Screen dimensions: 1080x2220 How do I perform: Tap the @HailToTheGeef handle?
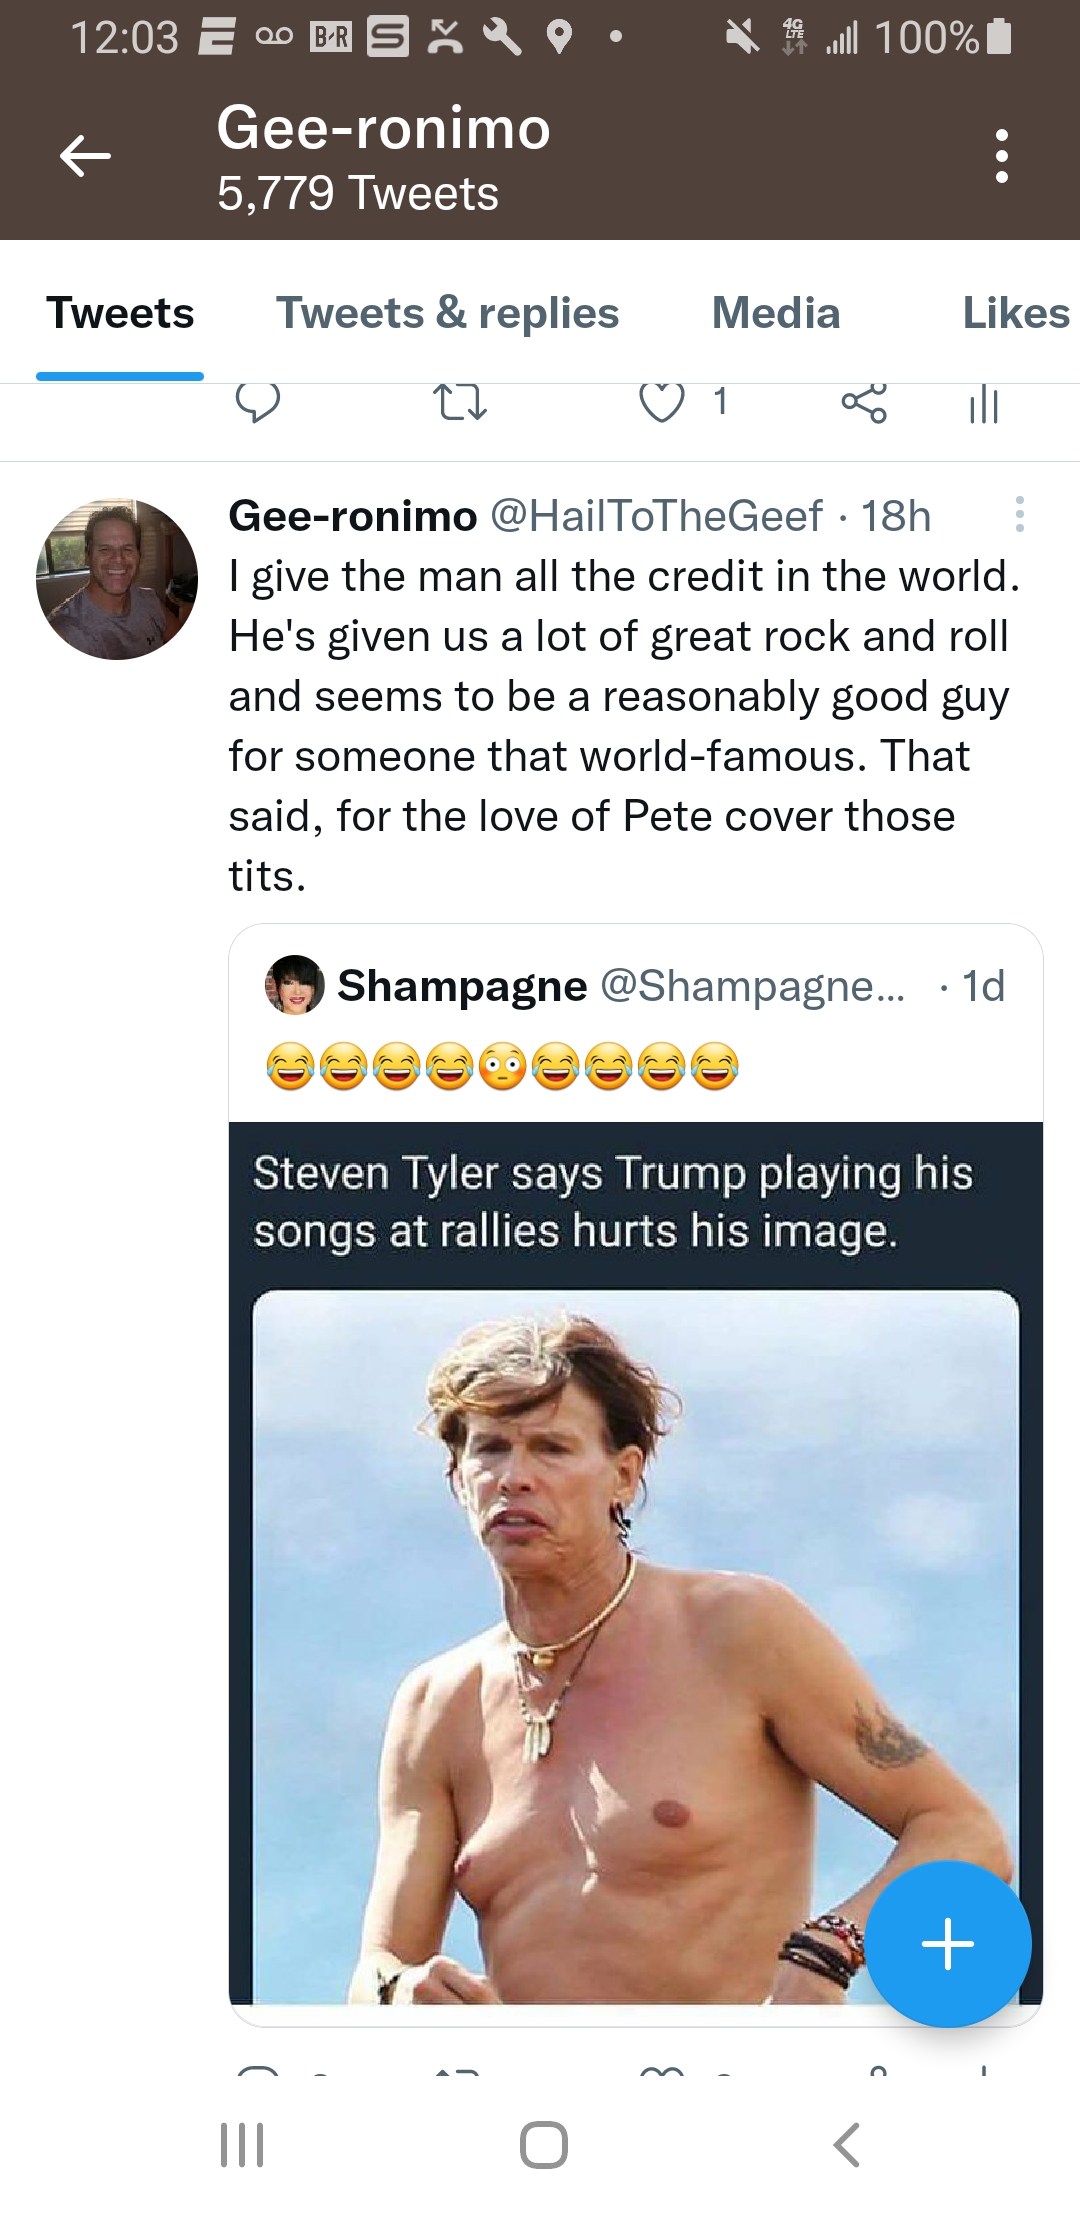coord(656,516)
